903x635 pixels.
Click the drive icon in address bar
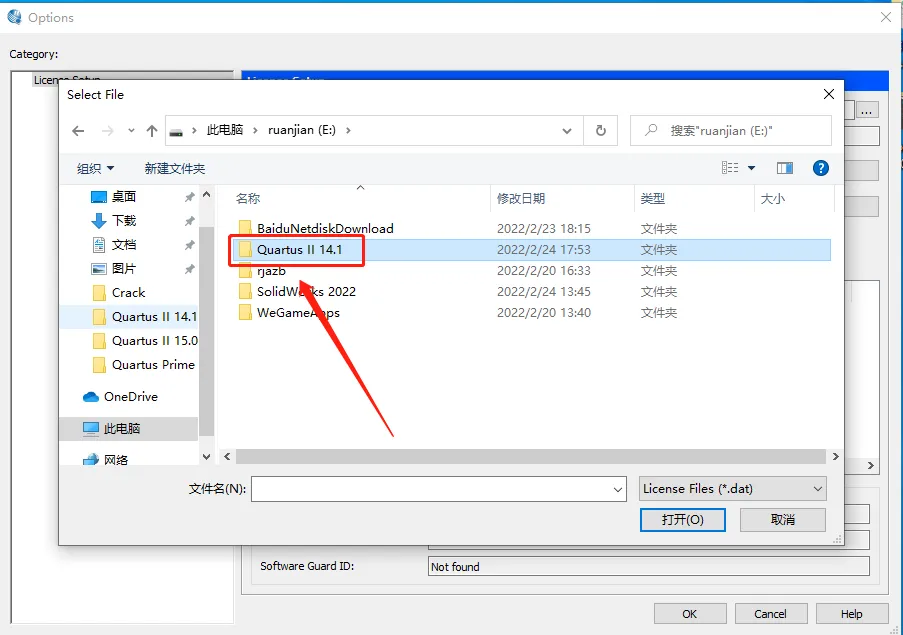tap(176, 131)
